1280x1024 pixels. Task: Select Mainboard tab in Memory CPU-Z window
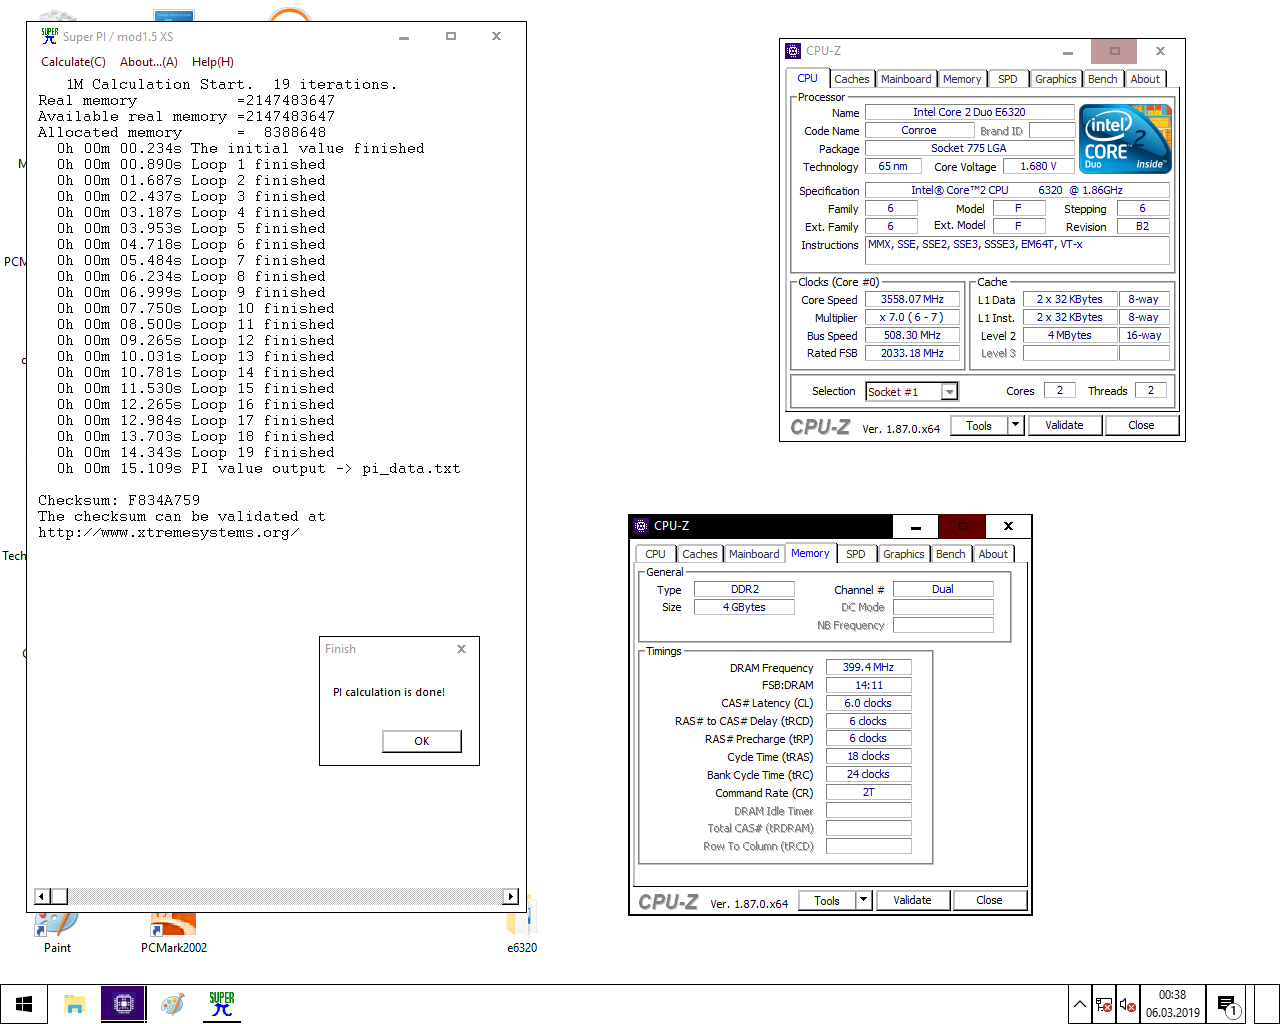tap(754, 554)
